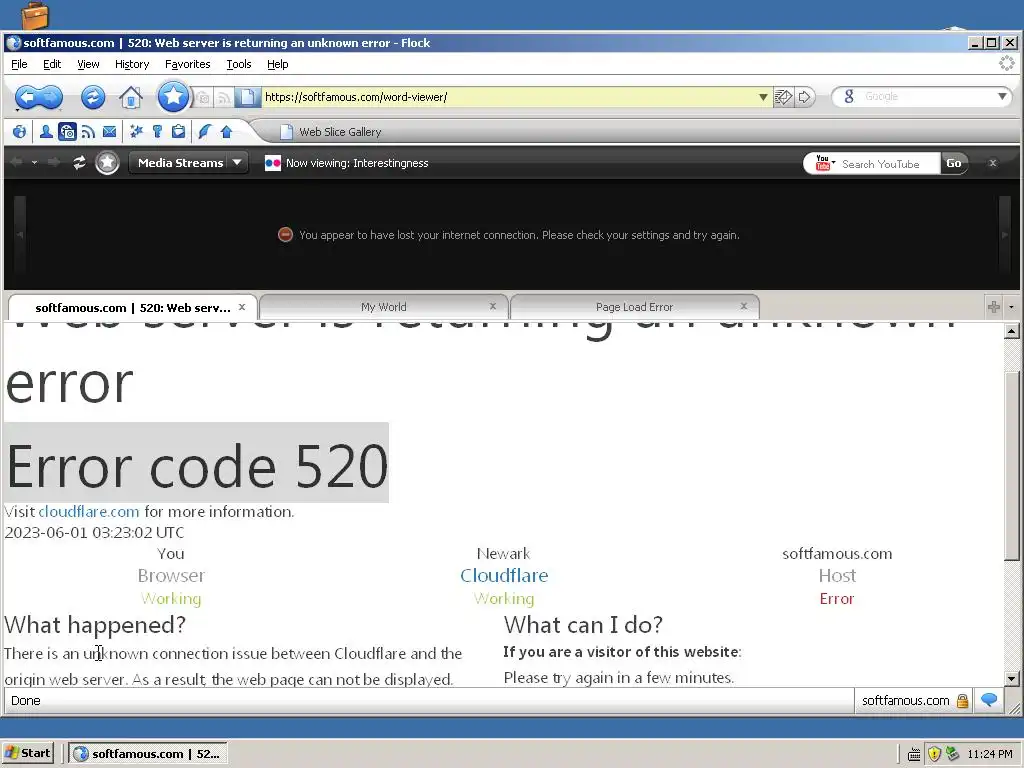Open the History menu
Viewport: 1024px width, 768px height.
pyautogui.click(x=132, y=64)
